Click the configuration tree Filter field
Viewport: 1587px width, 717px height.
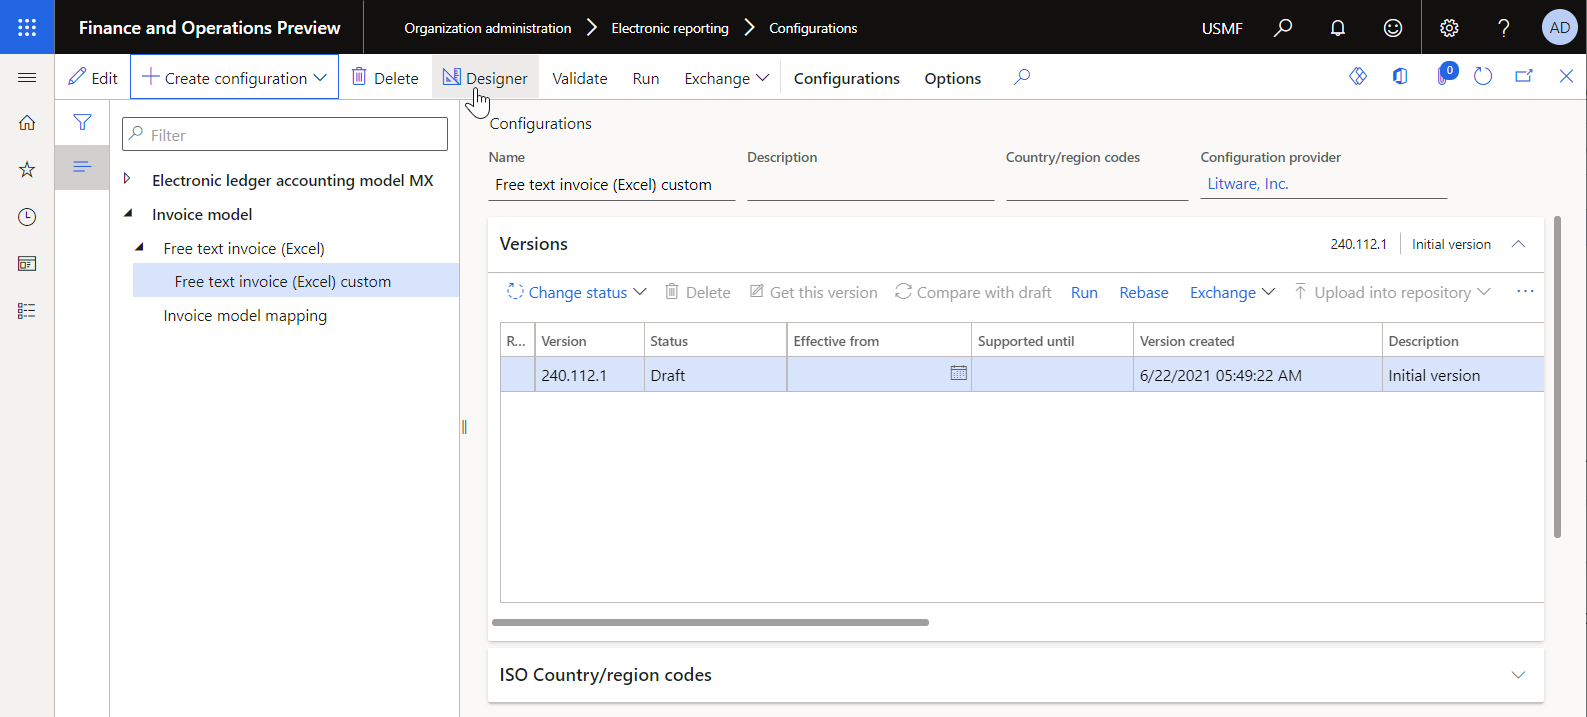[285, 134]
